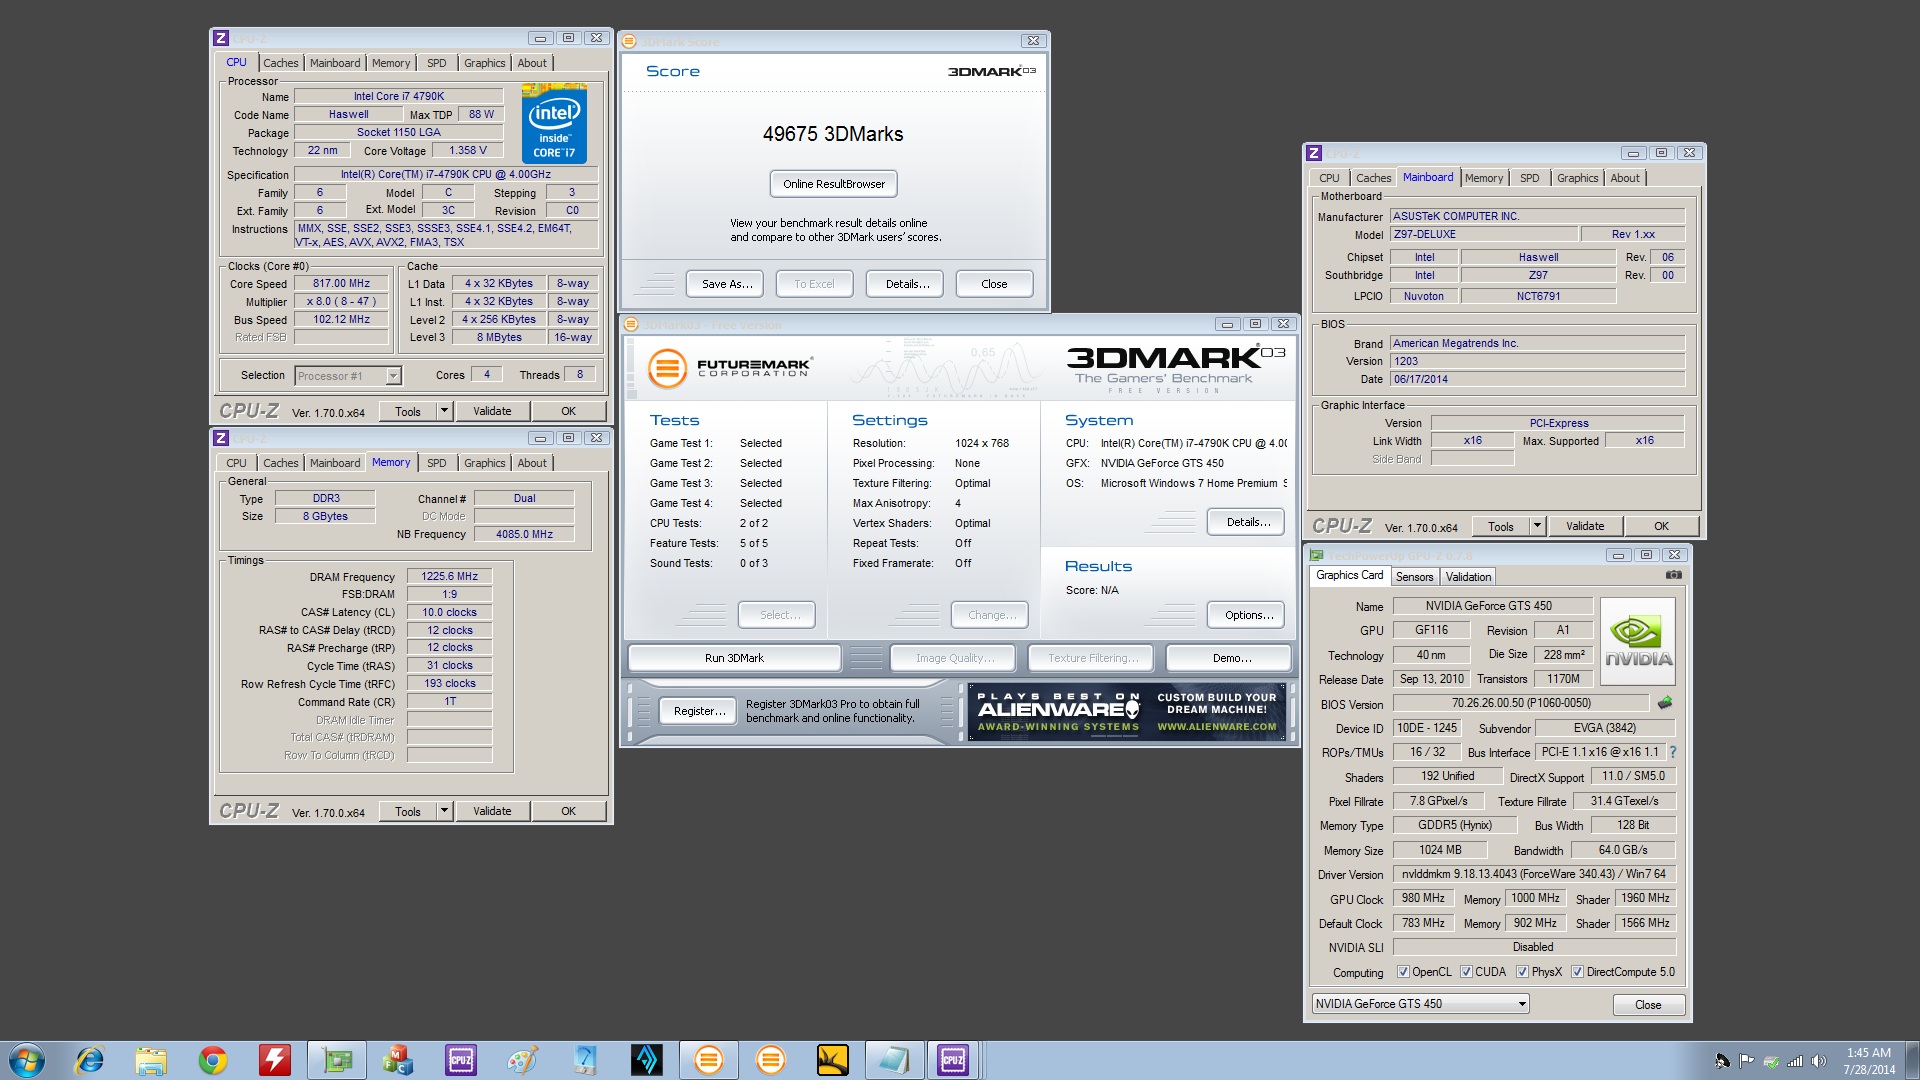
Task: Open the NVIDIA GeForce GTS 450 GPU selector
Action: coord(1420,1004)
